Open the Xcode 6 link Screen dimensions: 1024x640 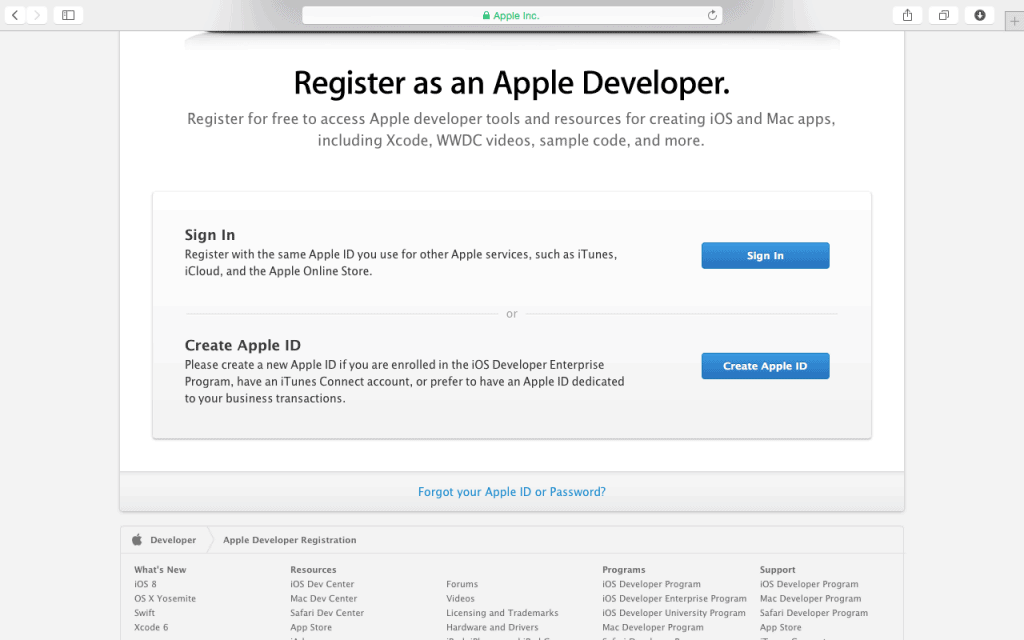click(151, 627)
